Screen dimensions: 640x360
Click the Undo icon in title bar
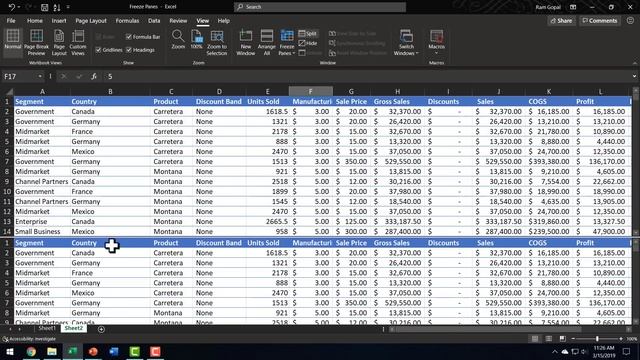click(12, 7)
